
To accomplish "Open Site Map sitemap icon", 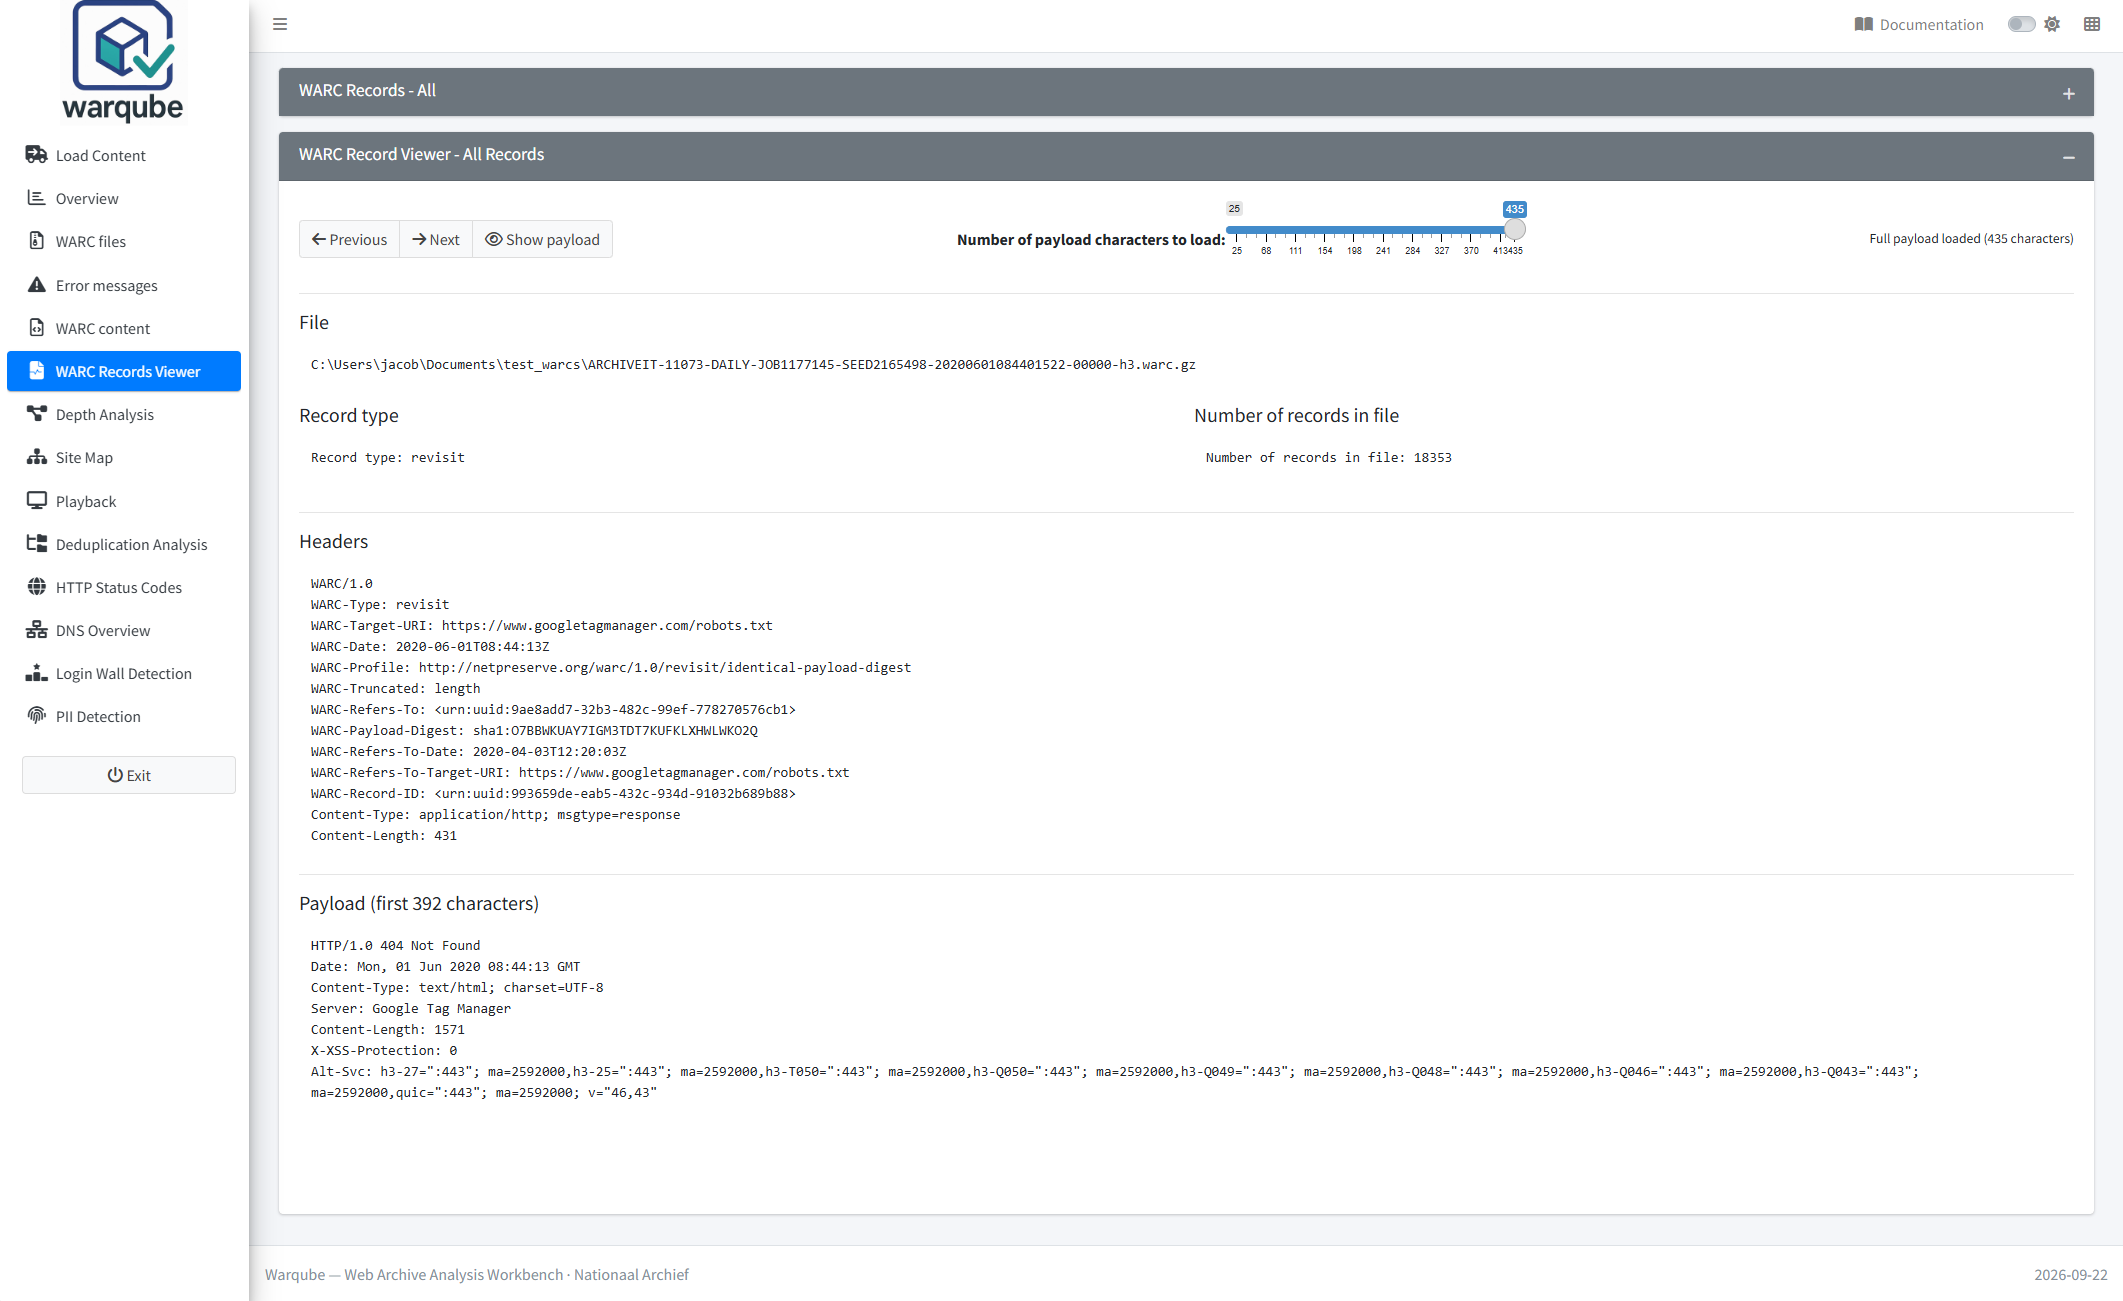I will point(37,457).
